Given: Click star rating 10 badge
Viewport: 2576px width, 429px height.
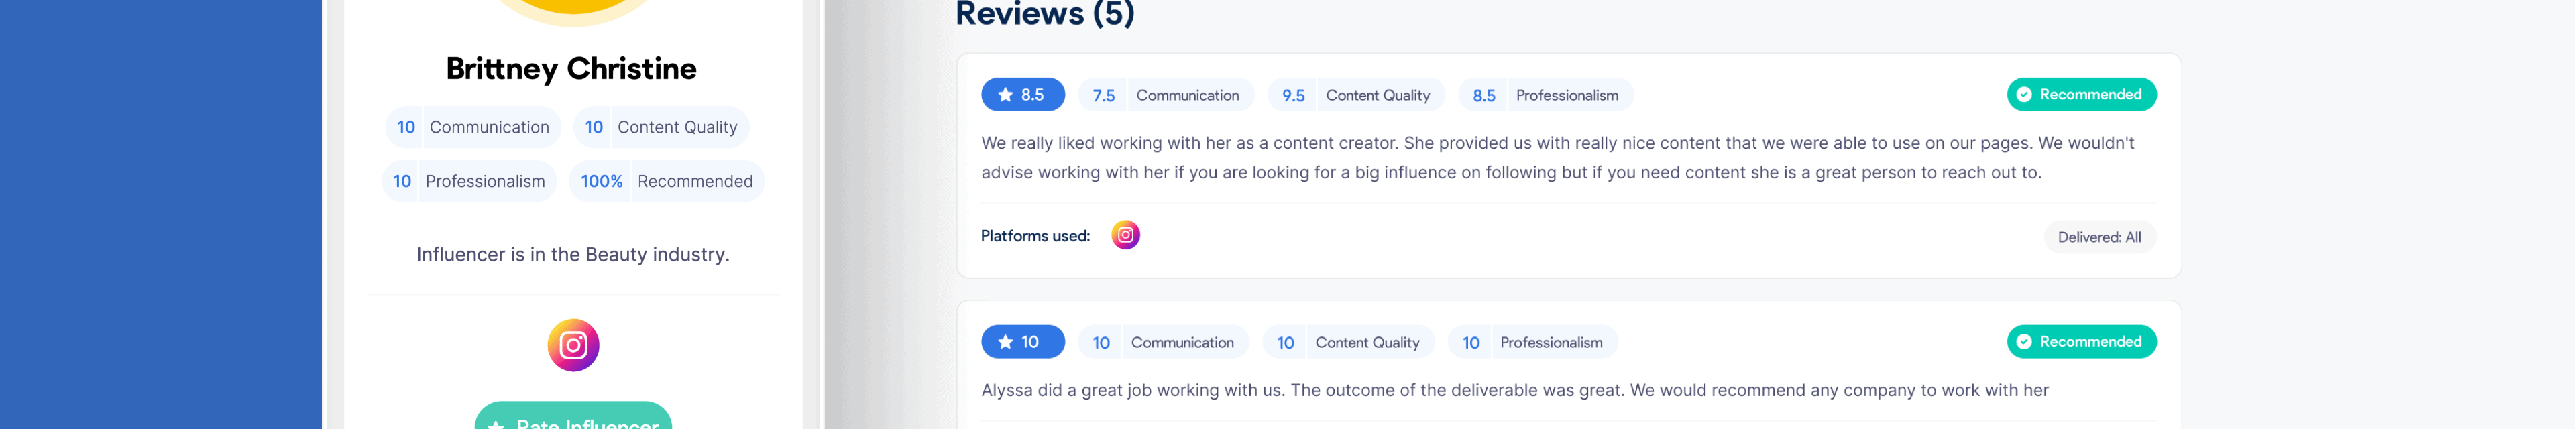Looking at the screenshot, I should click(1022, 342).
